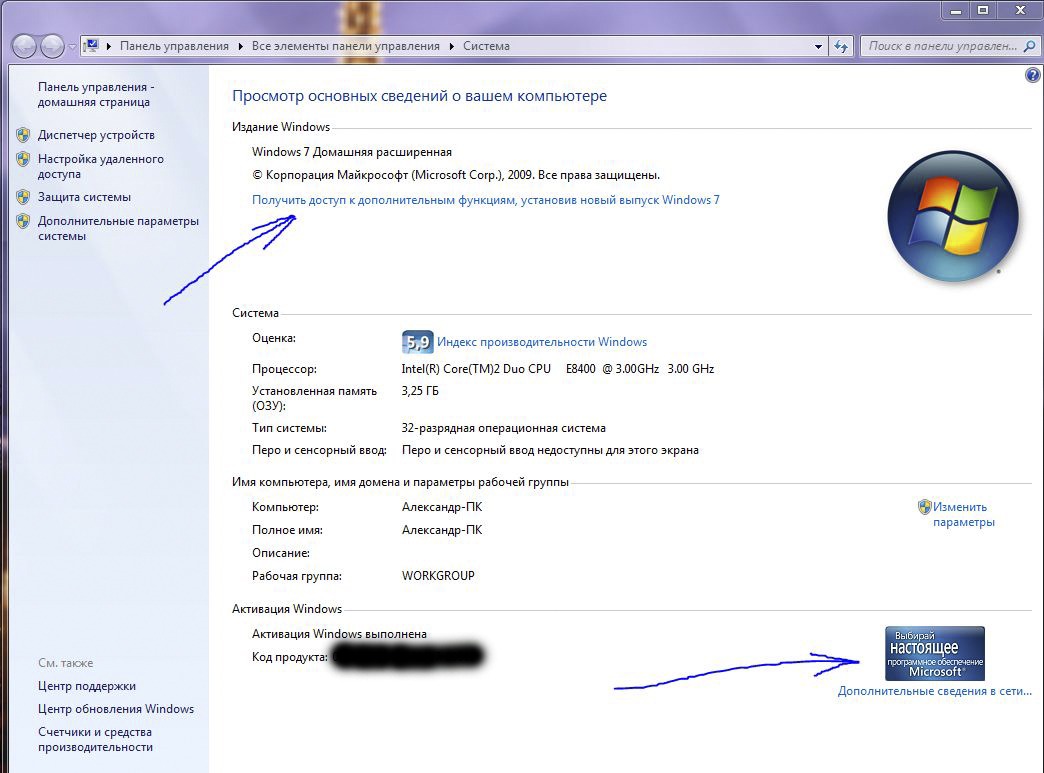Click shield icon beside 'Дополнительные параметры системы'
Screen dimensions: 1044x773
coord(23,221)
